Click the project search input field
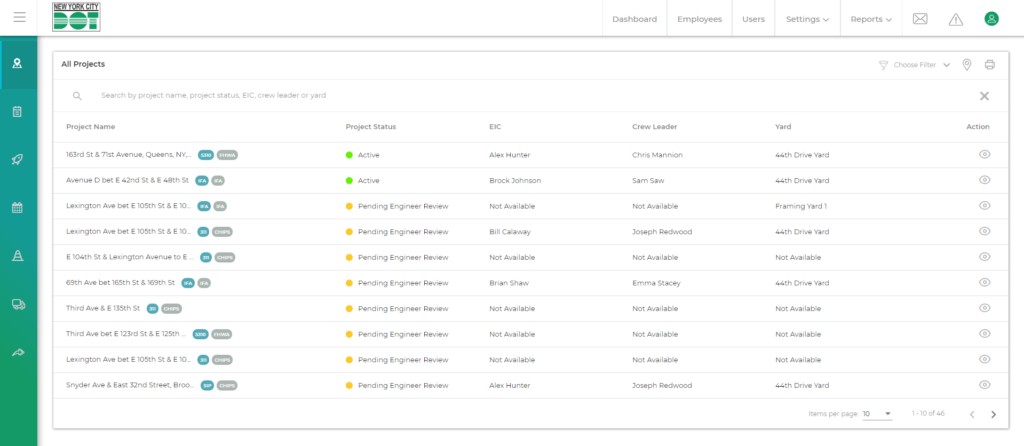1024x446 pixels. (x=400, y=96)
